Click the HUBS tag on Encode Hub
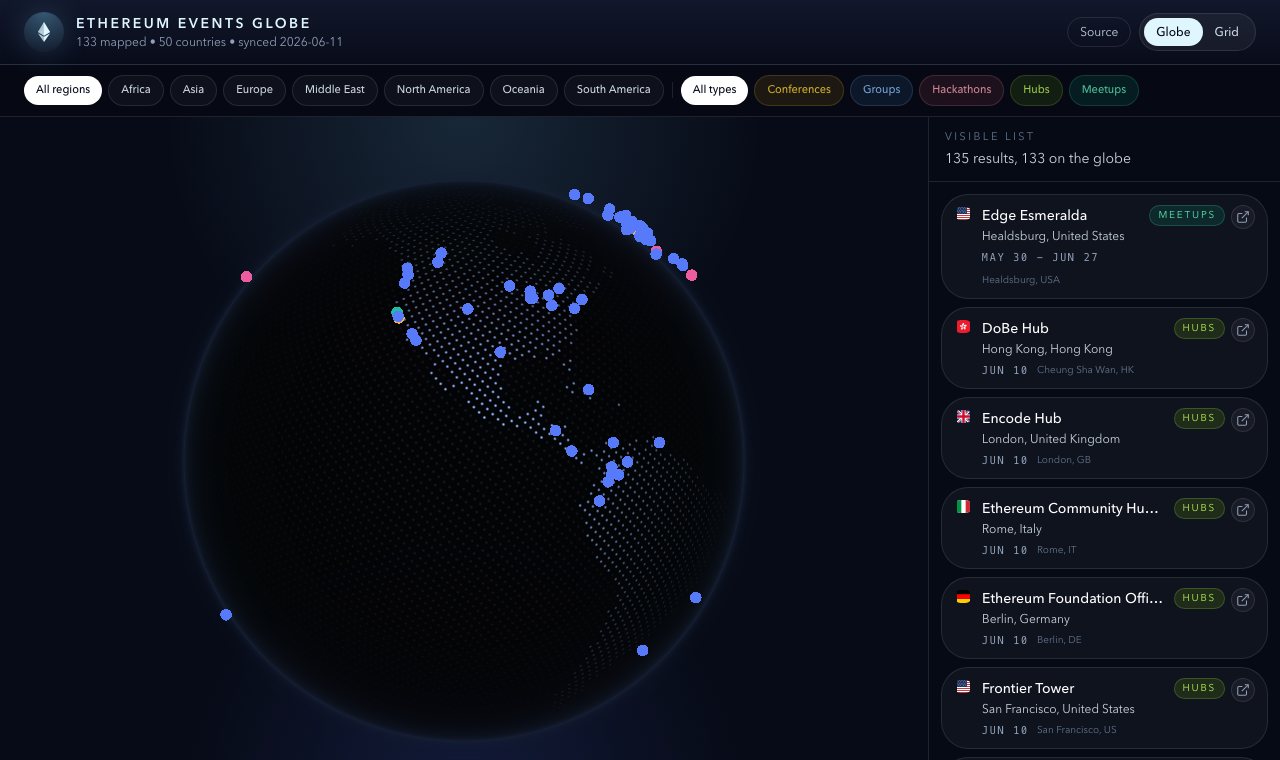This screenshot has width=1280, height=760. pyautogui.click(x=1199, y=418)
